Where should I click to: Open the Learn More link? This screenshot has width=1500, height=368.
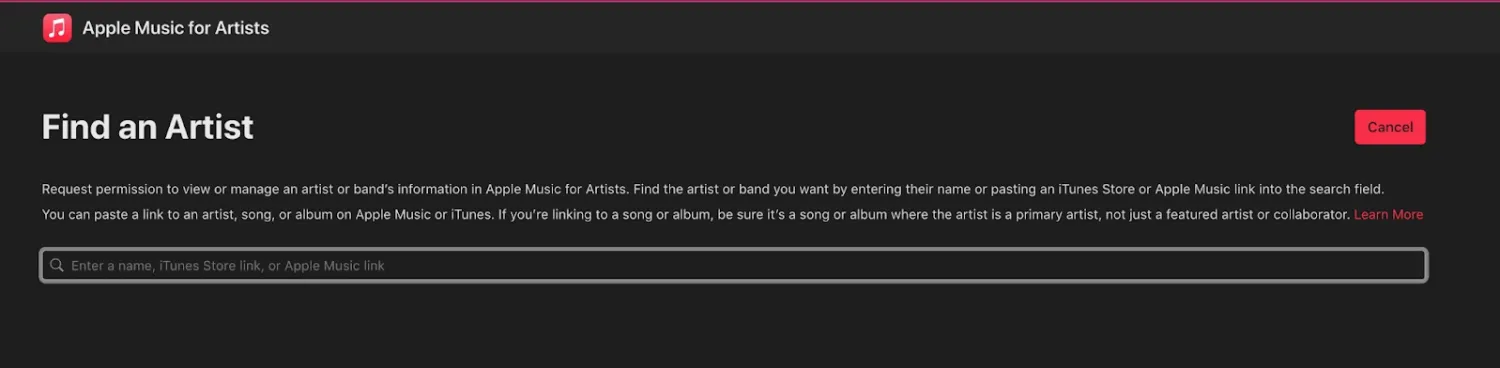(1388, 215)
